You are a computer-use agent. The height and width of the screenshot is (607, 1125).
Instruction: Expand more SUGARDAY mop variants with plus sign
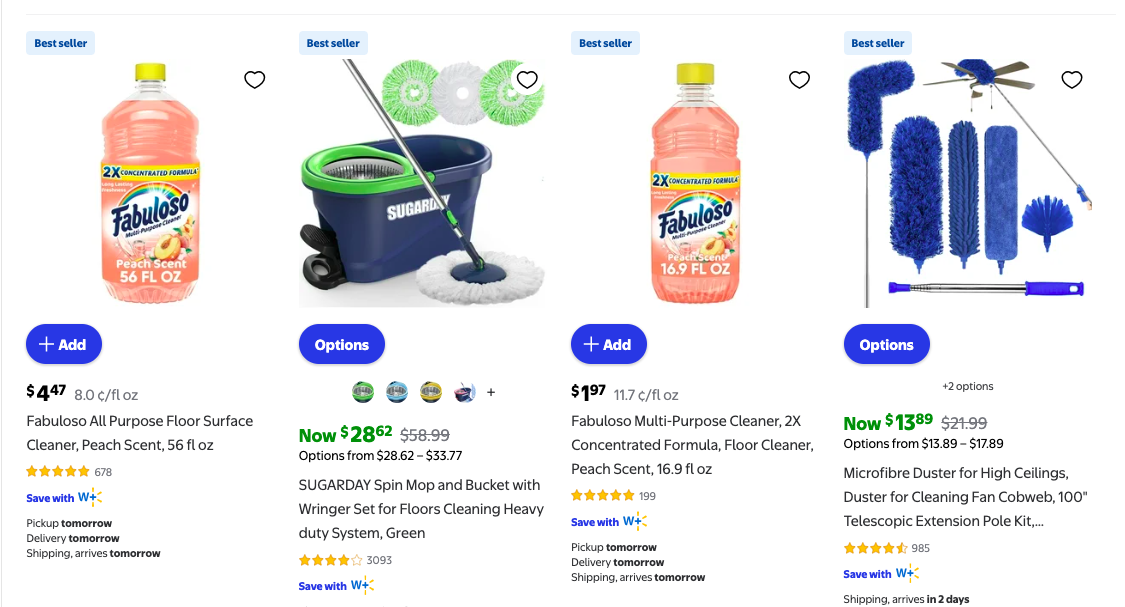click(x=491, y=393)
